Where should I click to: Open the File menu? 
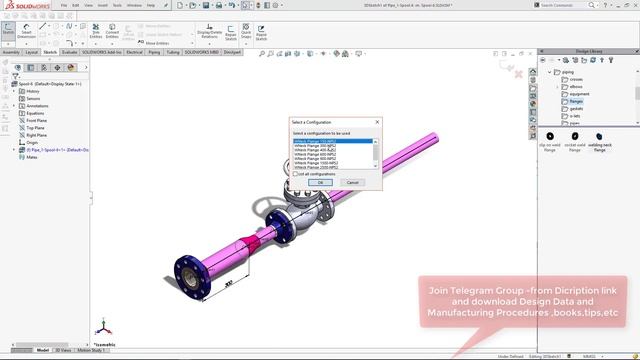(64, 5)
